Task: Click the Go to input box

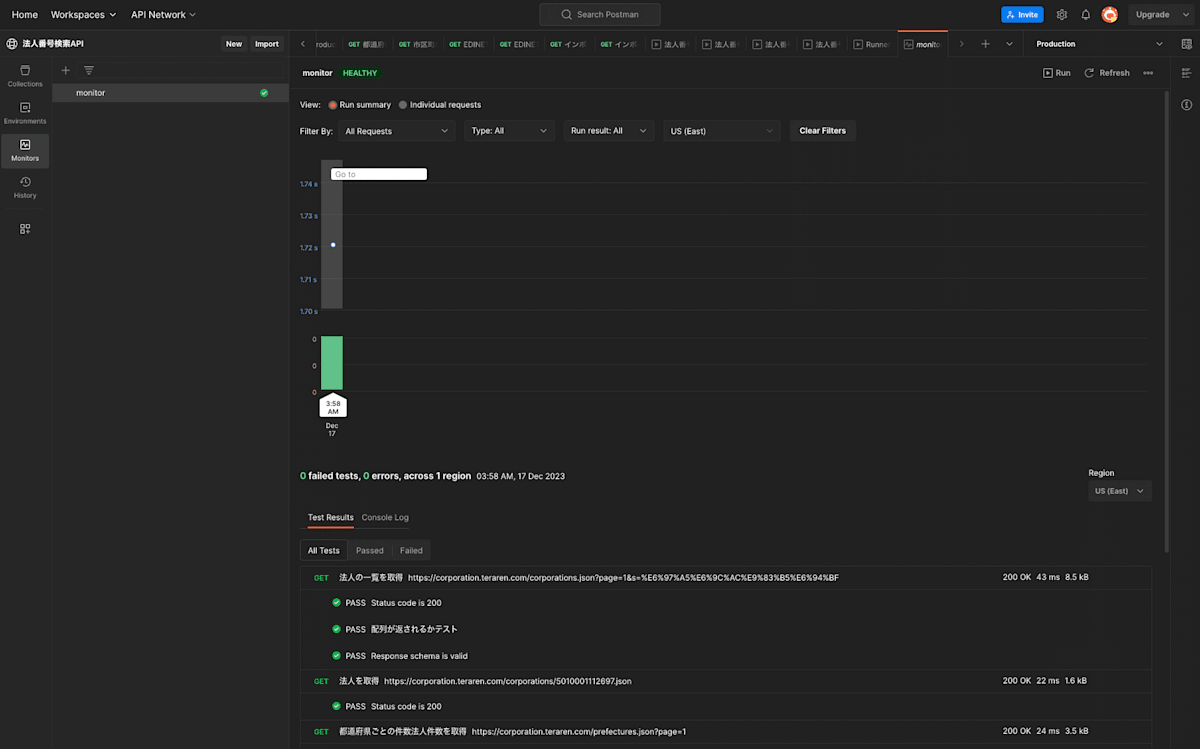Action: [379, 174]
